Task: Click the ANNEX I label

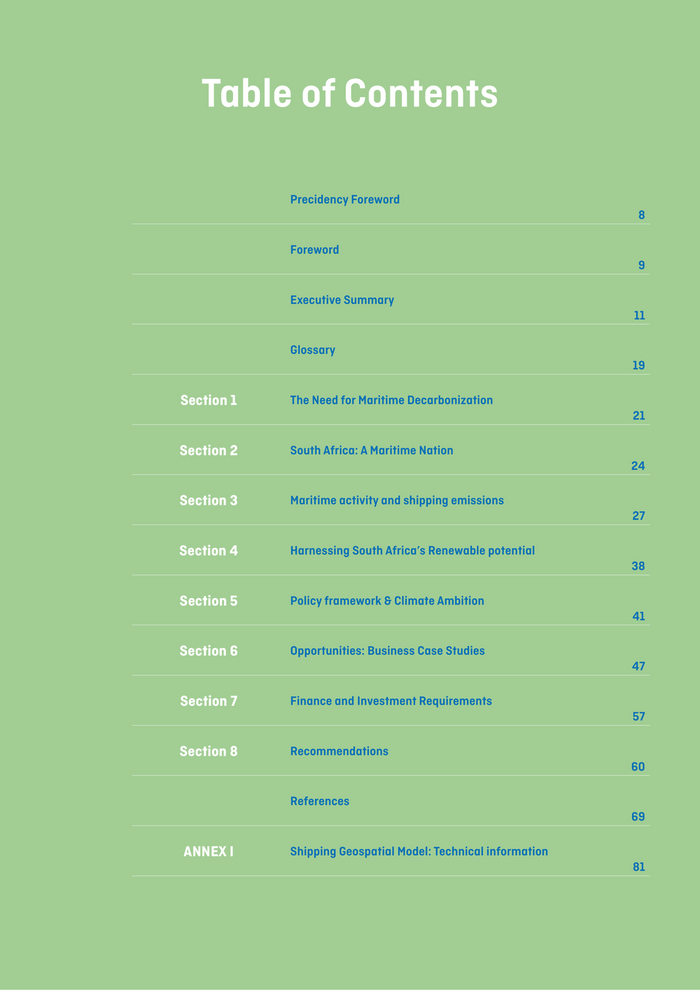Action: point(208,852)
